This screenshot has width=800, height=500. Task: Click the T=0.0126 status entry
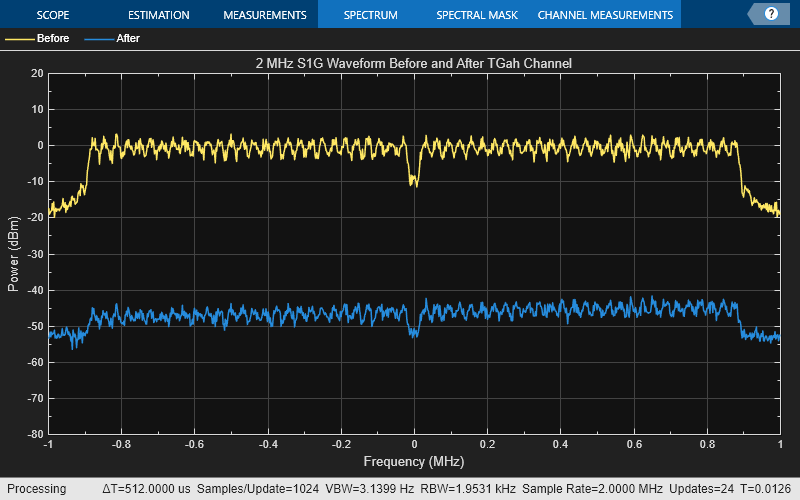767,489
